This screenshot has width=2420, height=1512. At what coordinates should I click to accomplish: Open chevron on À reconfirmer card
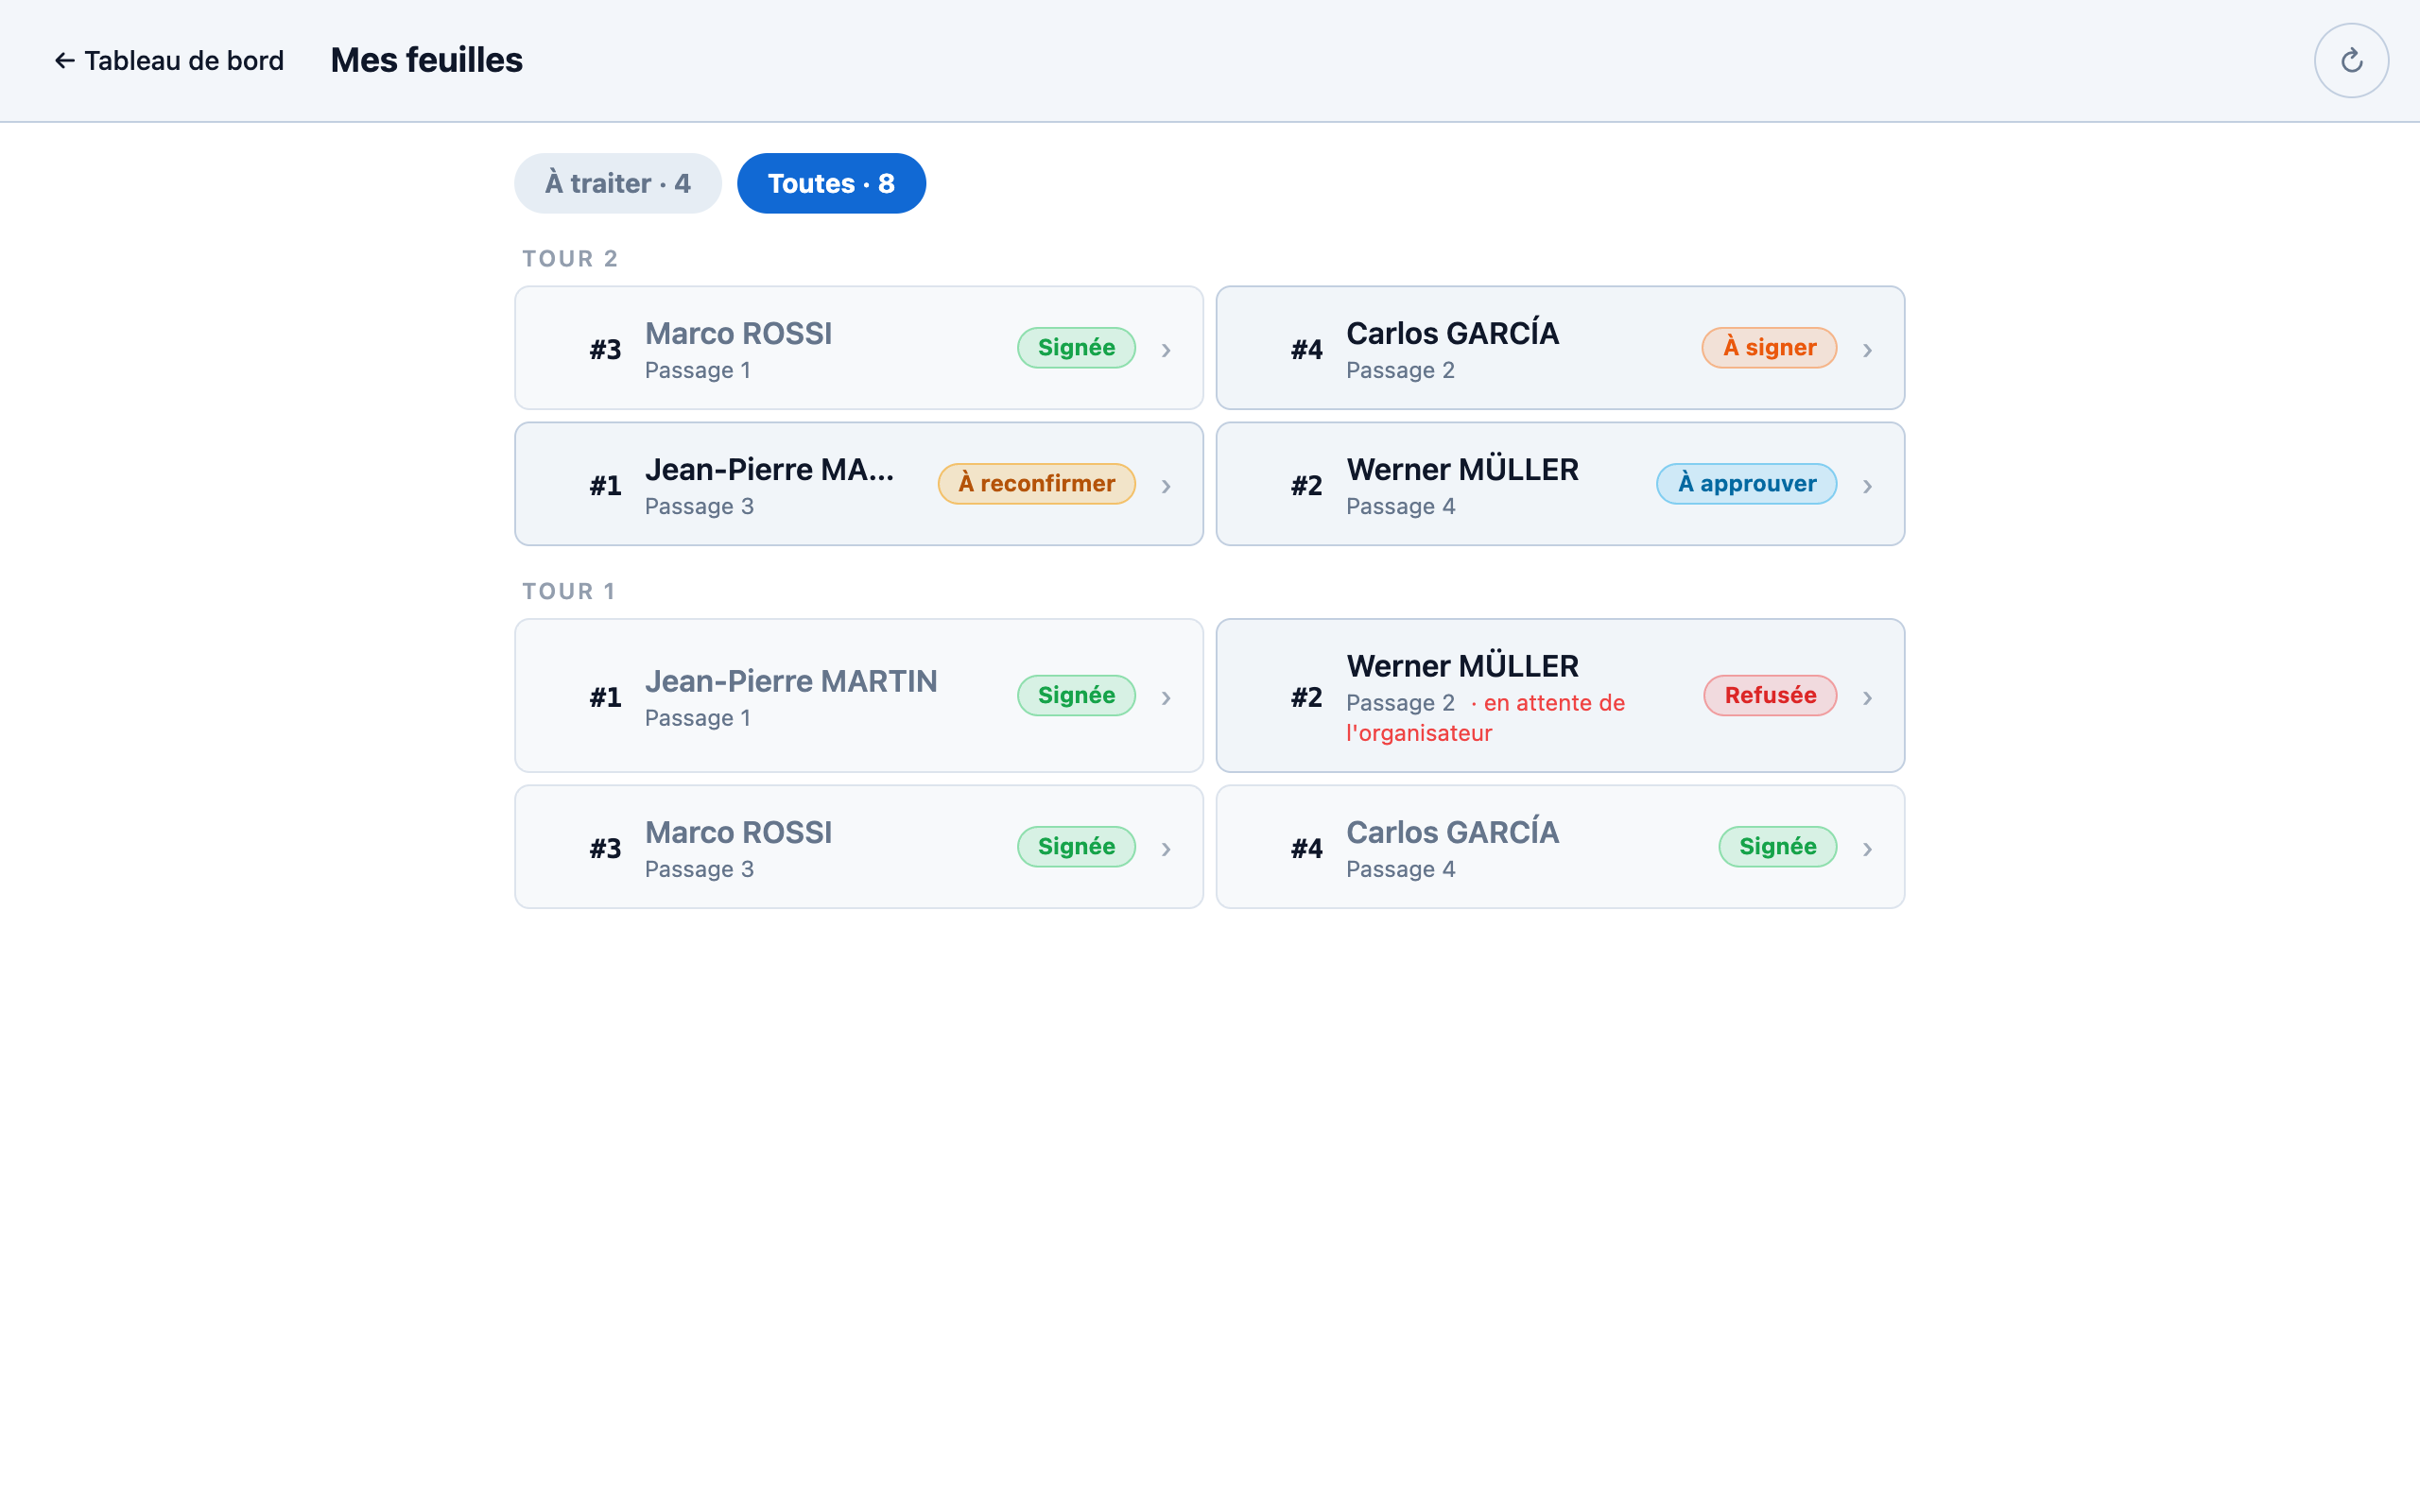[x=1166, y=486]
